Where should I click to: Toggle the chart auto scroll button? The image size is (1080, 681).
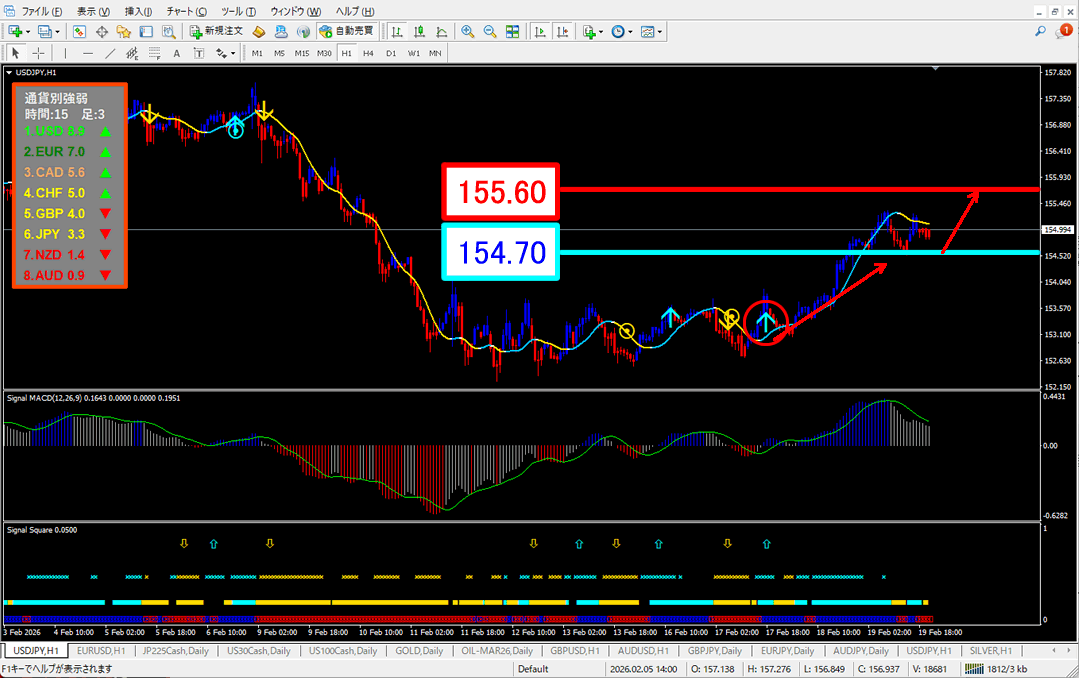[x=540, y=32]
